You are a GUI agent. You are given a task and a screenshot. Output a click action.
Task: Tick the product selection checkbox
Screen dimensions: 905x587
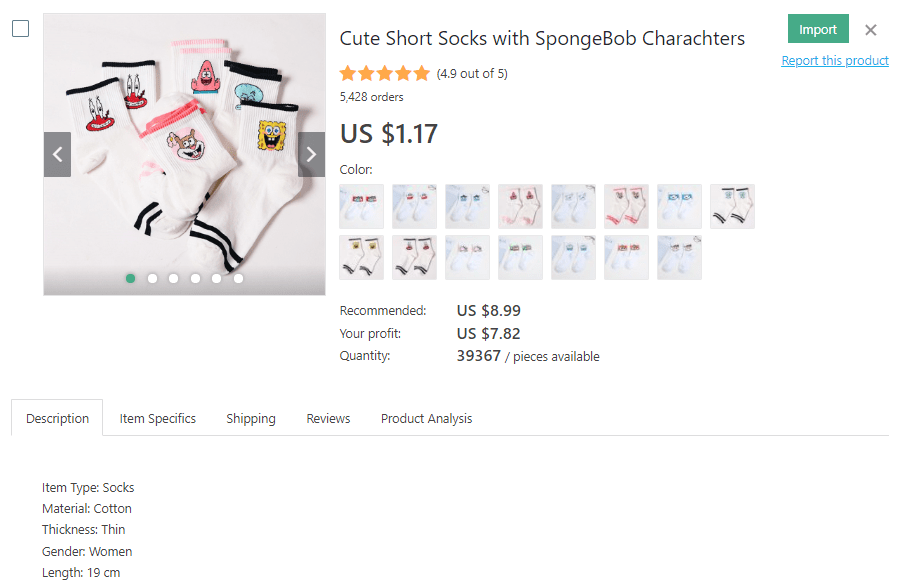tap(20, 29)
